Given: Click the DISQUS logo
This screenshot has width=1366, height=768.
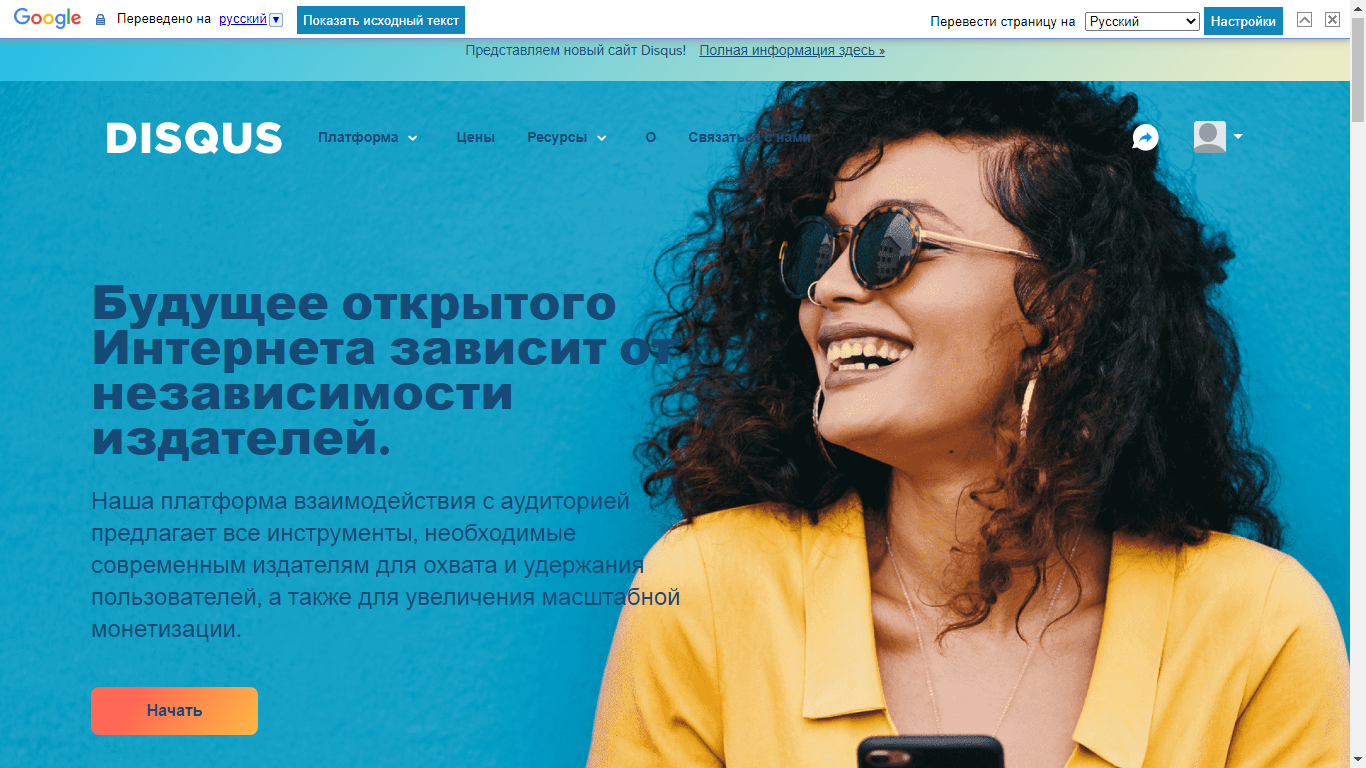Looking at the screenshot, I should [x=194, y=138].
